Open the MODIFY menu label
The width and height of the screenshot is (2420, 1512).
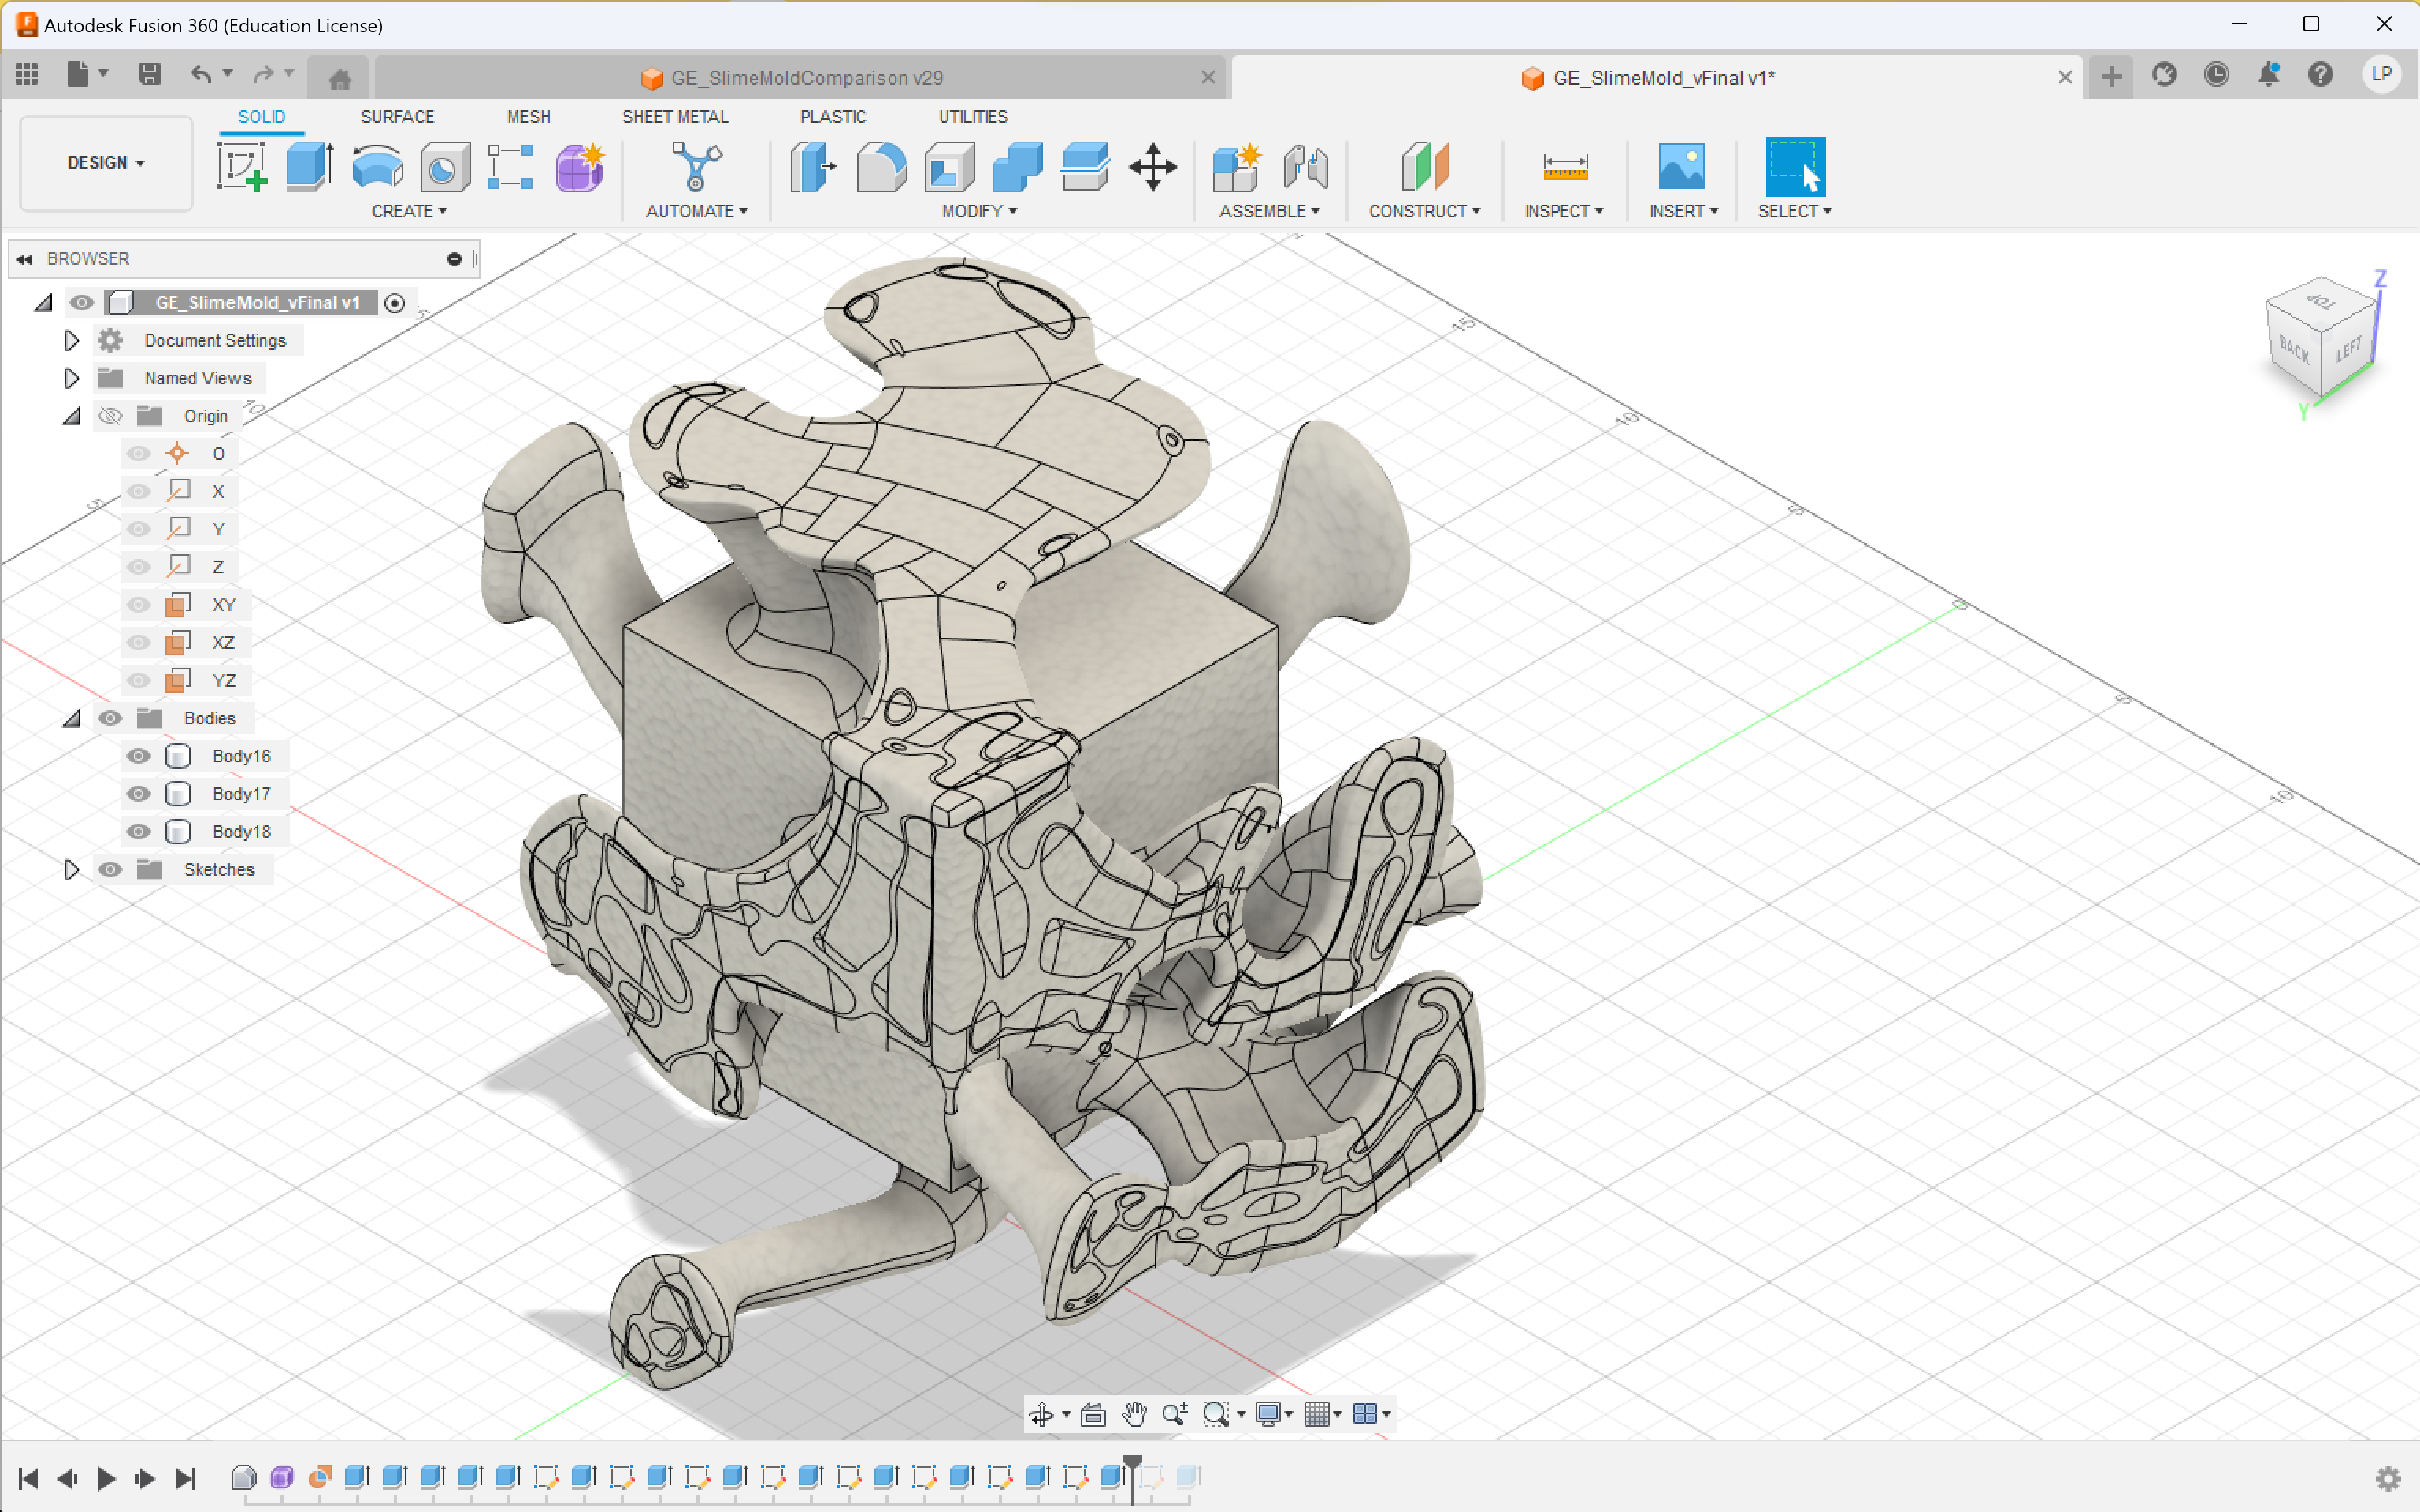coord(978,211)
